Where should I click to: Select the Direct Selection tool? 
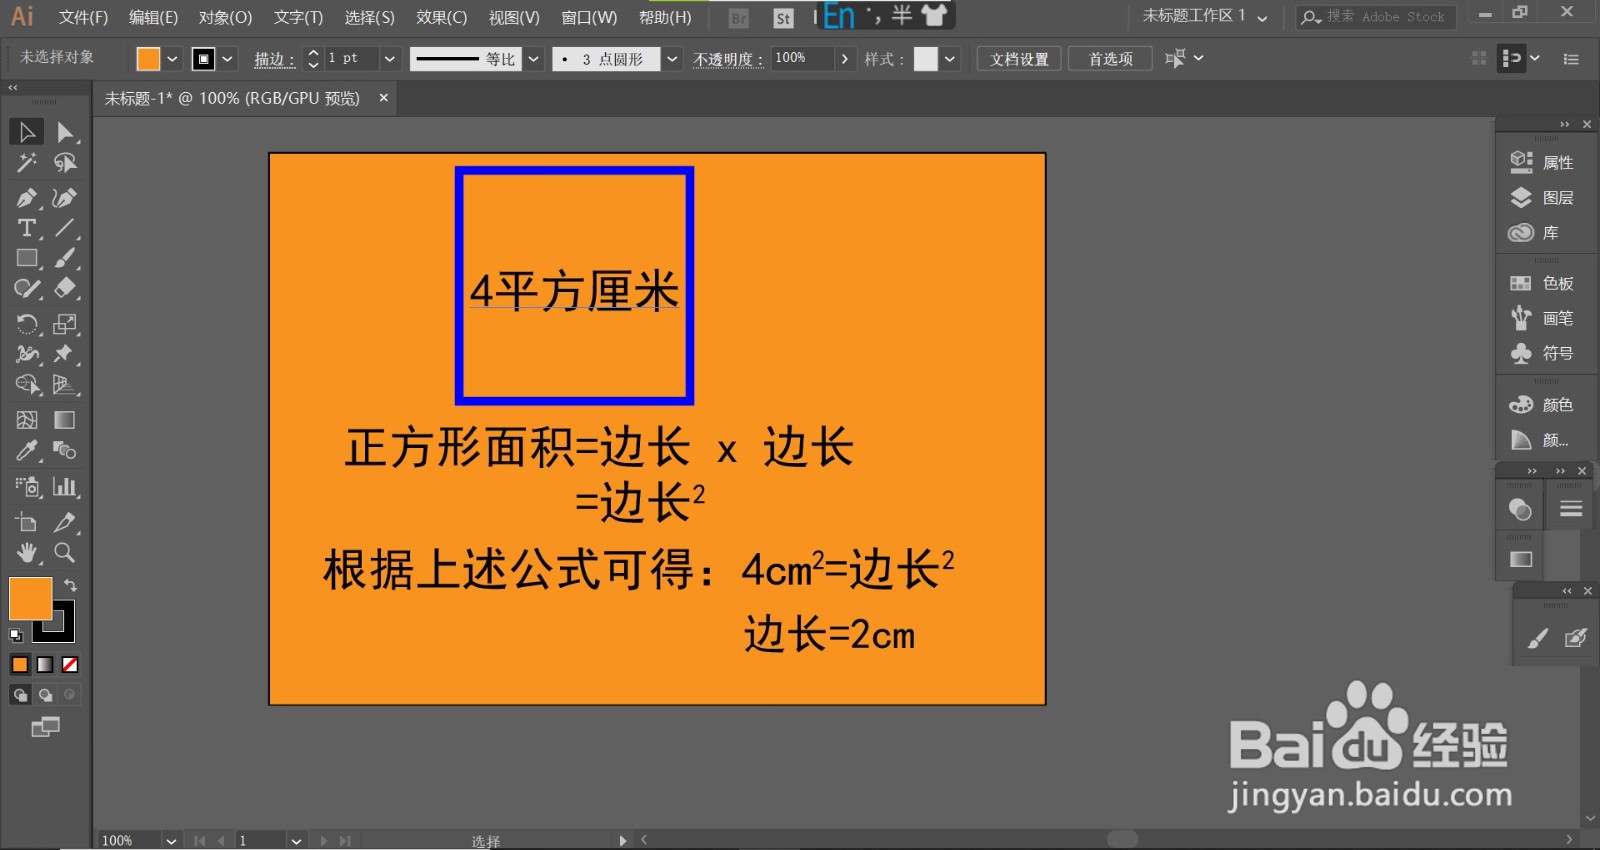click(x=65, y=132)
